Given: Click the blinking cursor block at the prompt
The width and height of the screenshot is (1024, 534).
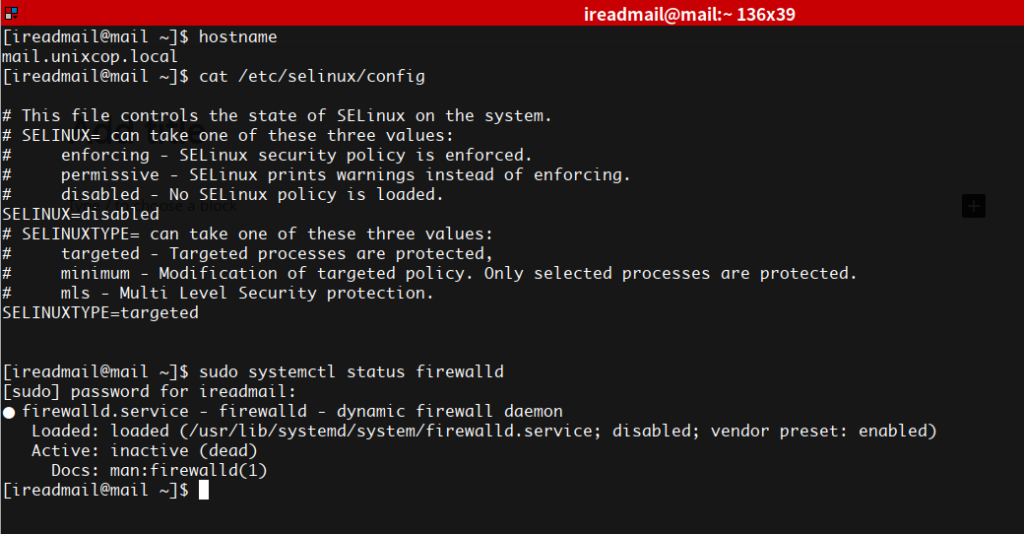Looking at the screenshot, I should tap(204, 490).
